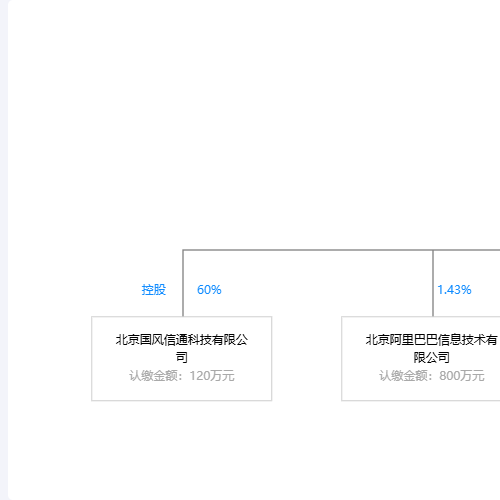Click the 限公司 second line in Alibaba box
Viewport: 500px width, 500px height.
432,358
